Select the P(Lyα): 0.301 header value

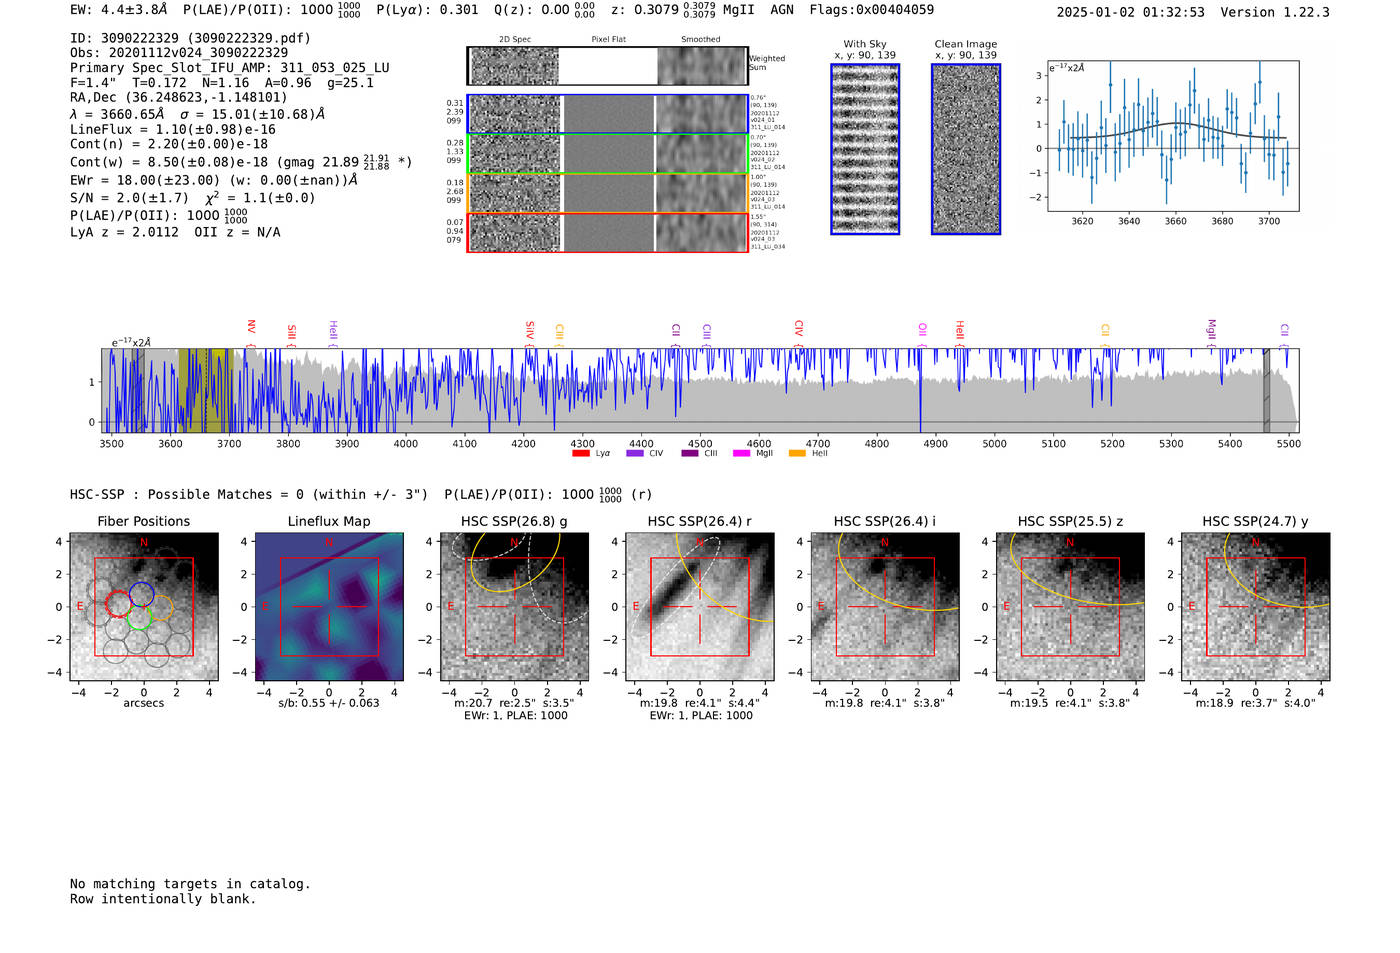pyautogui.click(x=427, y=10)
